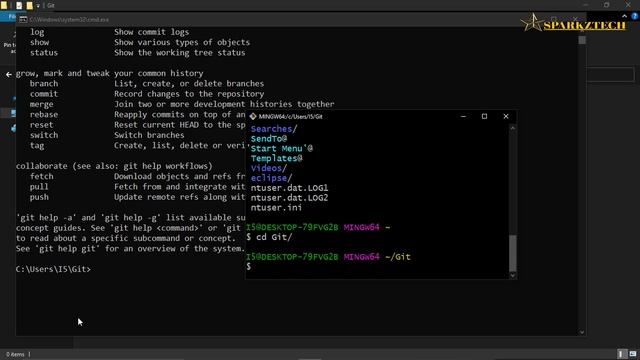Viewport: 640px width, 360px height.
Task: Click the 'Searches/' entry in Git Bash
Action: click(274, 129)
